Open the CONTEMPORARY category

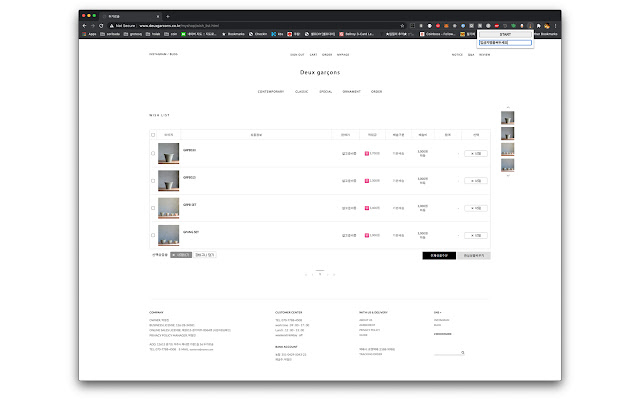tap(271, 92)
